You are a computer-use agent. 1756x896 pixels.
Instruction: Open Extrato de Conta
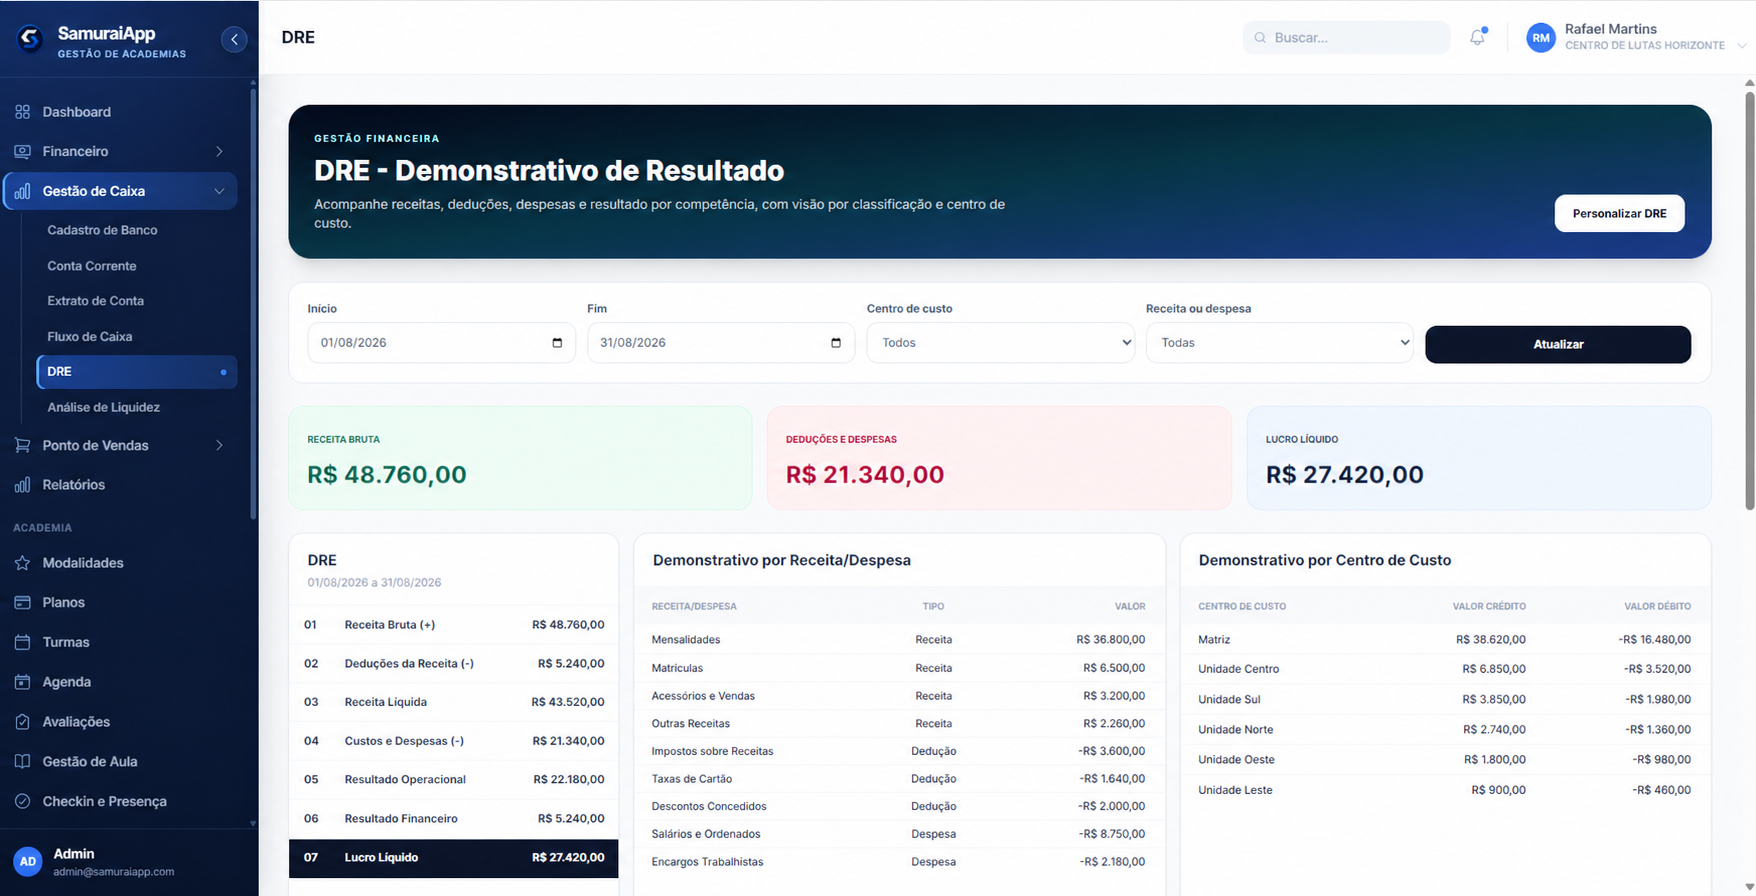pos(96,301)
